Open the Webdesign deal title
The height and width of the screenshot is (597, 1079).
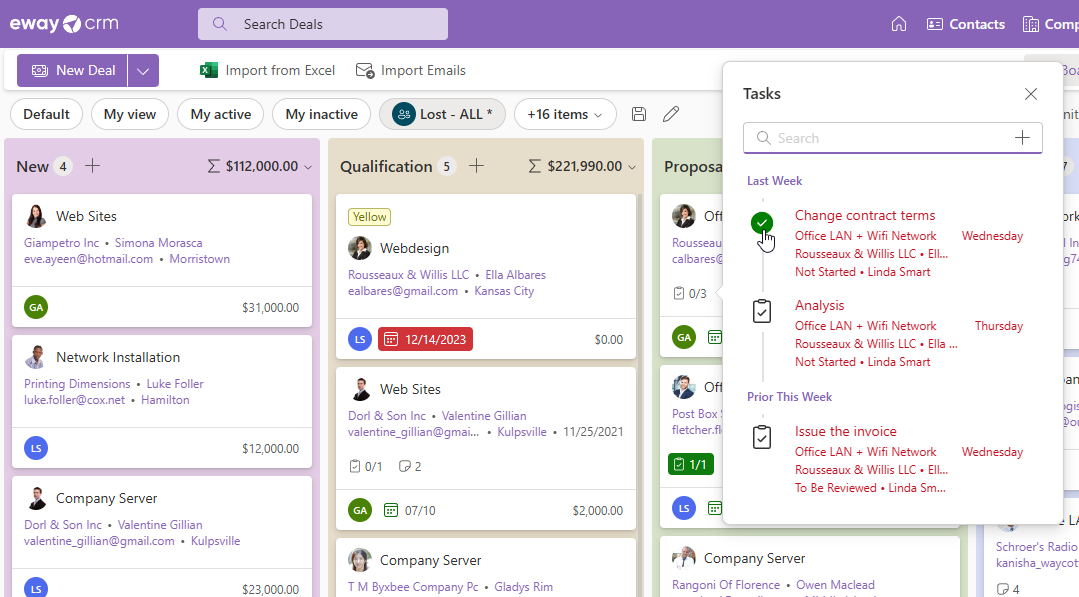(x=414, y=248)
